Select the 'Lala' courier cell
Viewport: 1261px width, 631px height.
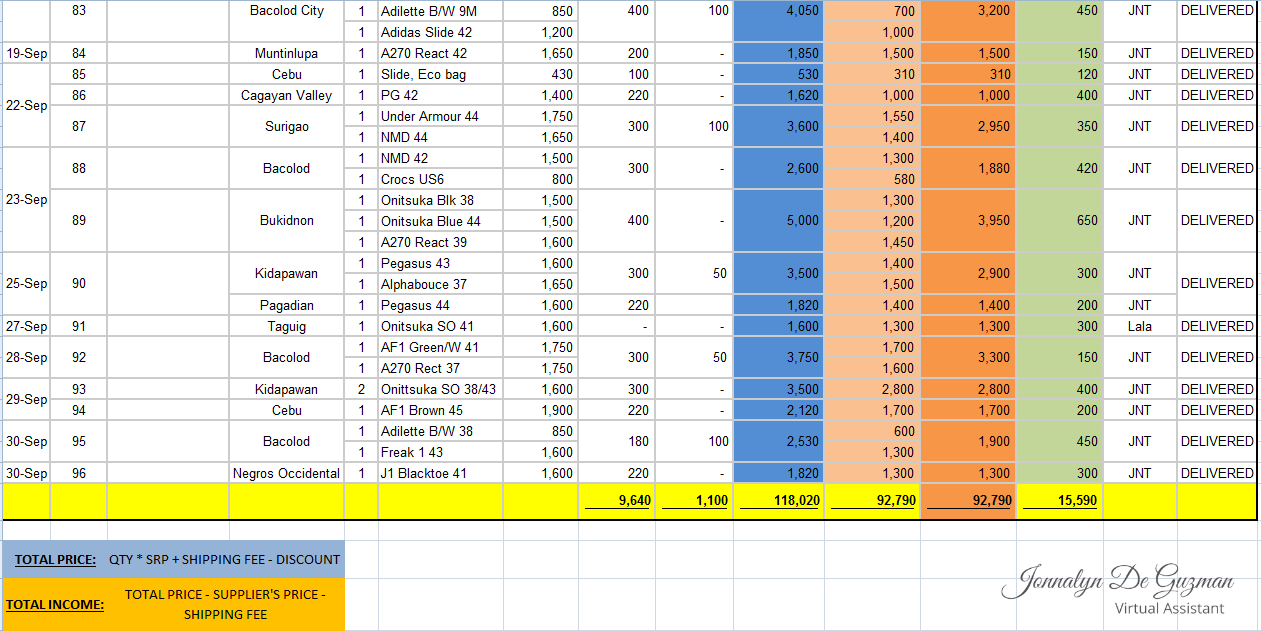(1139, 326)
